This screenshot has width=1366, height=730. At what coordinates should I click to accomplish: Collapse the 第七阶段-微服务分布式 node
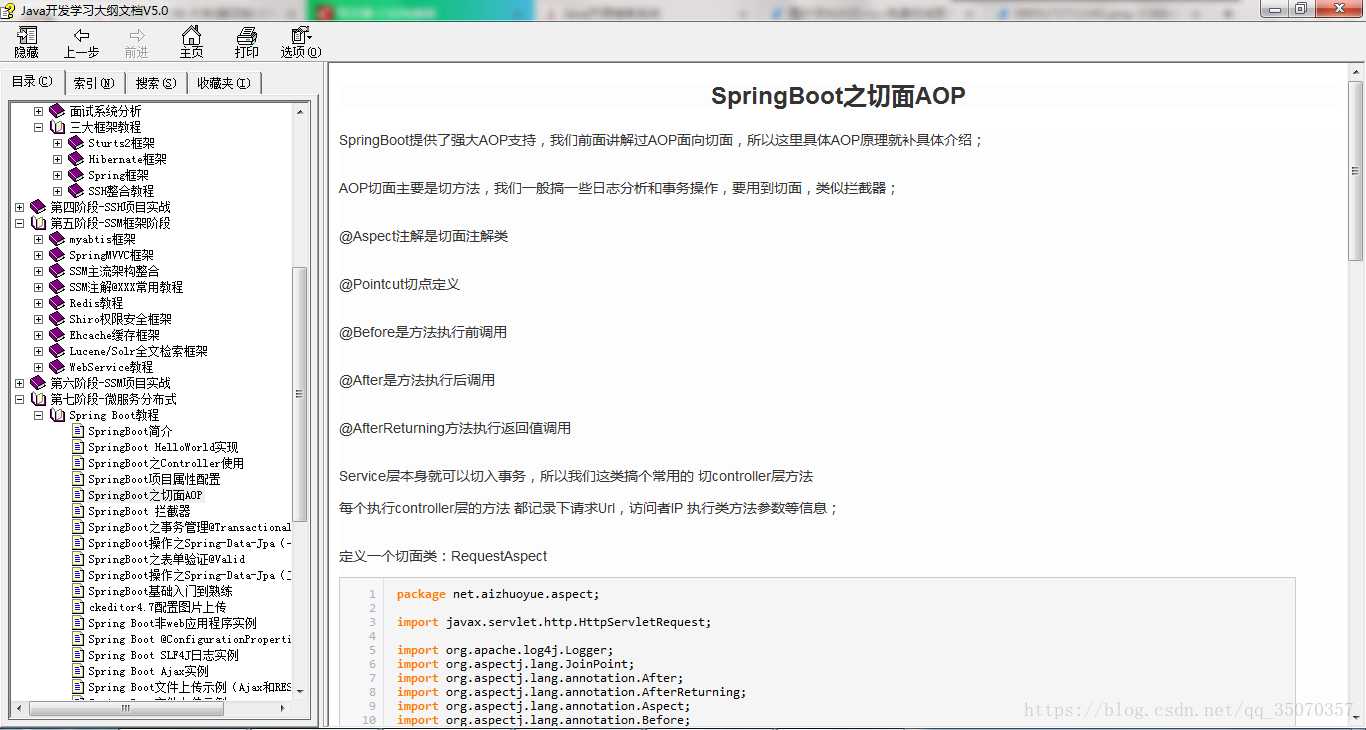tap(20, 399)
